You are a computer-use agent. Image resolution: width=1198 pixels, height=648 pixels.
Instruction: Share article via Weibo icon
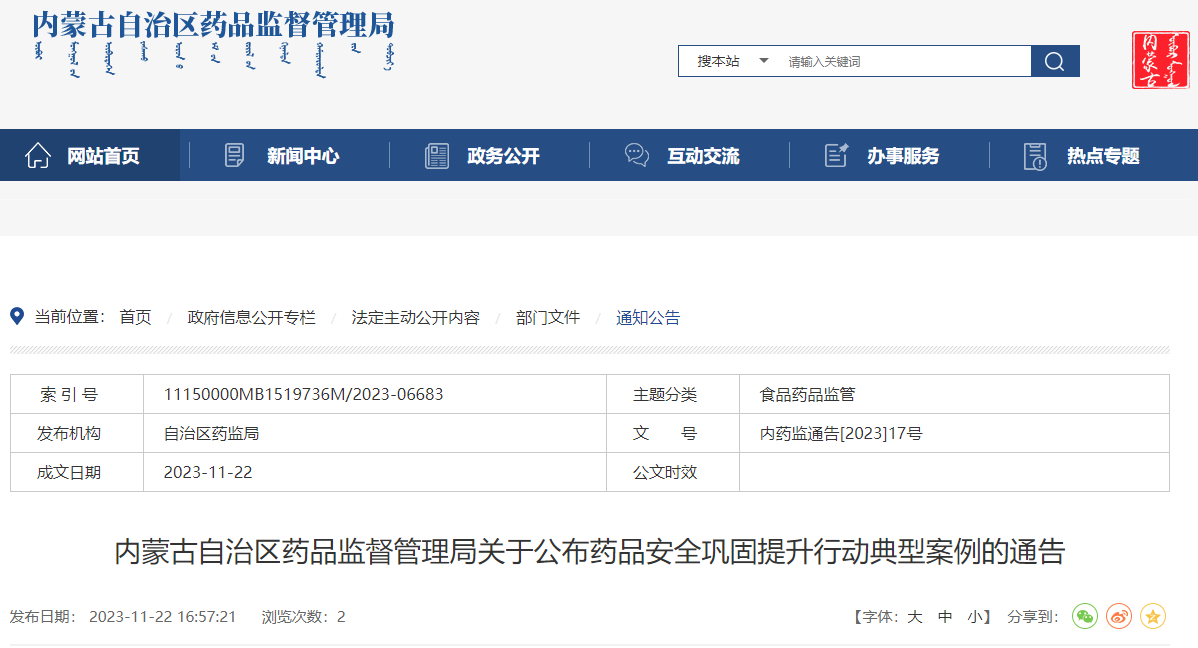(1119, 617)
